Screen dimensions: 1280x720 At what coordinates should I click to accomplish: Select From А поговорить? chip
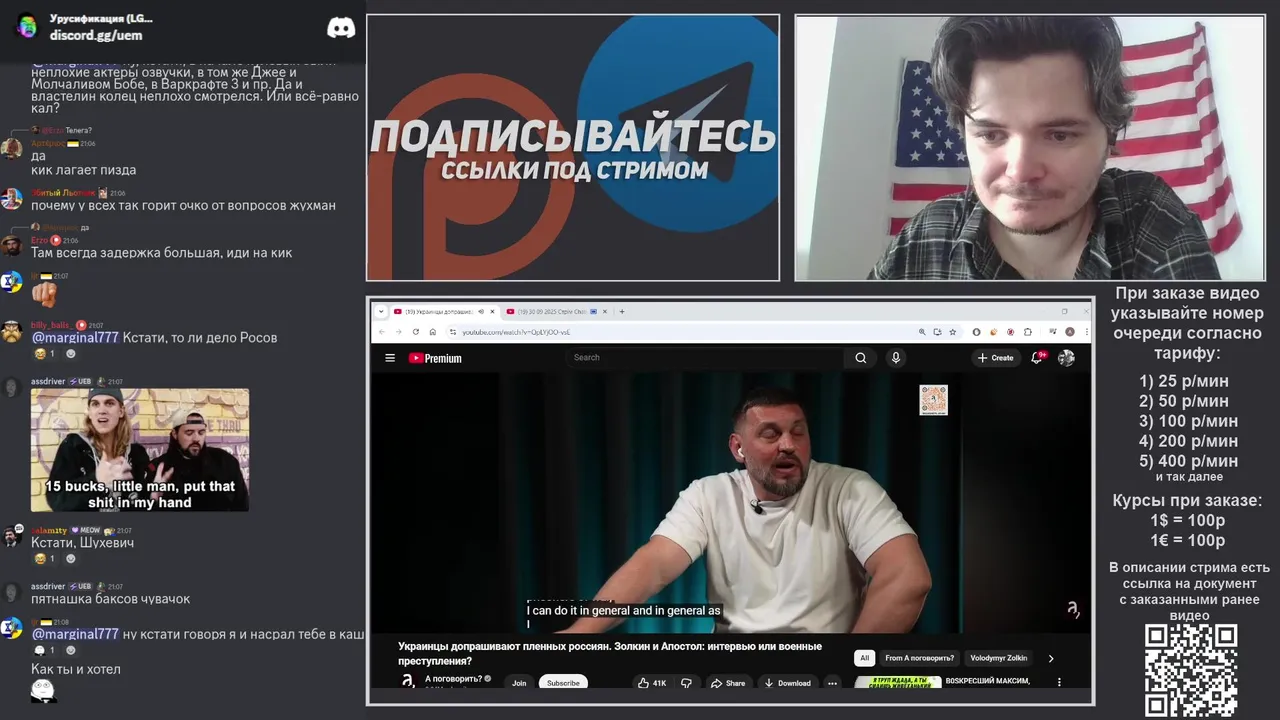coord(919,658)
